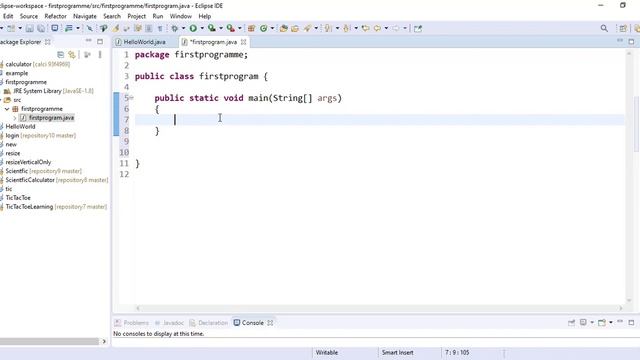This screenshot has height=360, width=640.
Task: Maximize the editor area
Action: (631, 41)
